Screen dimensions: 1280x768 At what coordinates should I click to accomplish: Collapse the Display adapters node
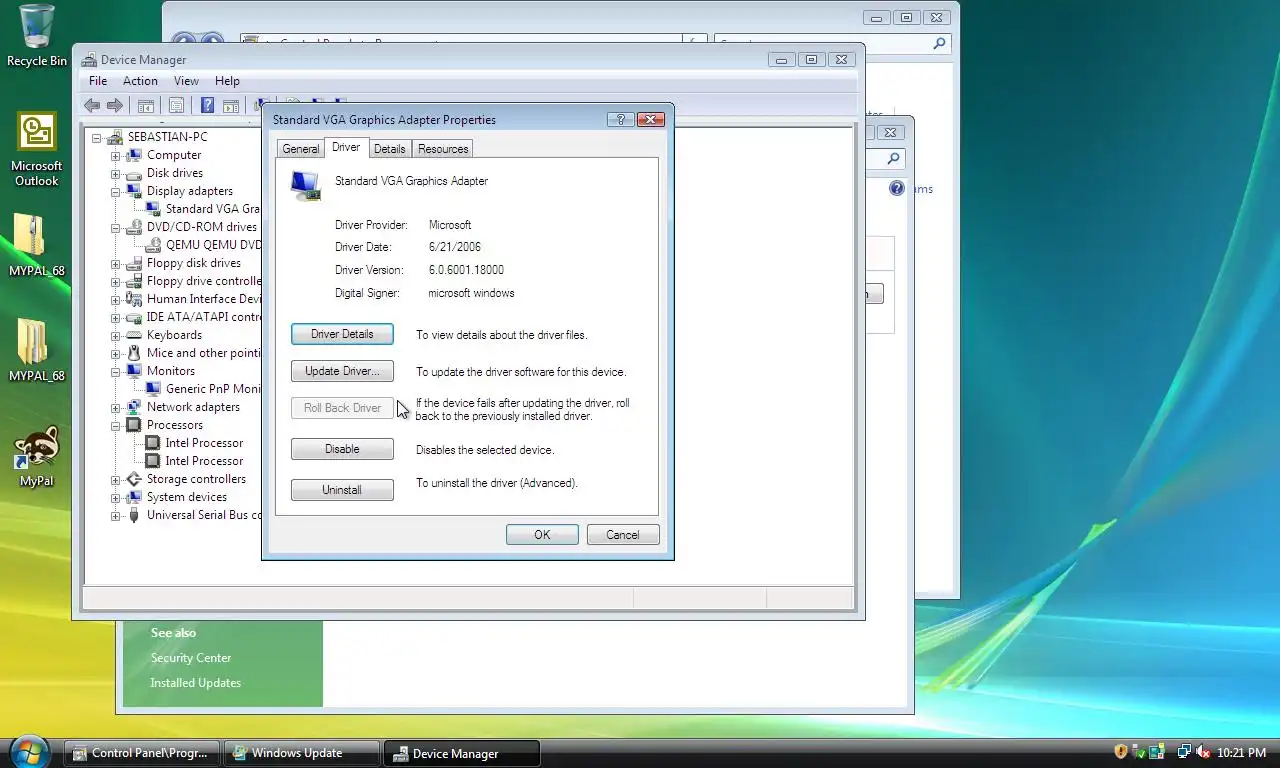115,191
